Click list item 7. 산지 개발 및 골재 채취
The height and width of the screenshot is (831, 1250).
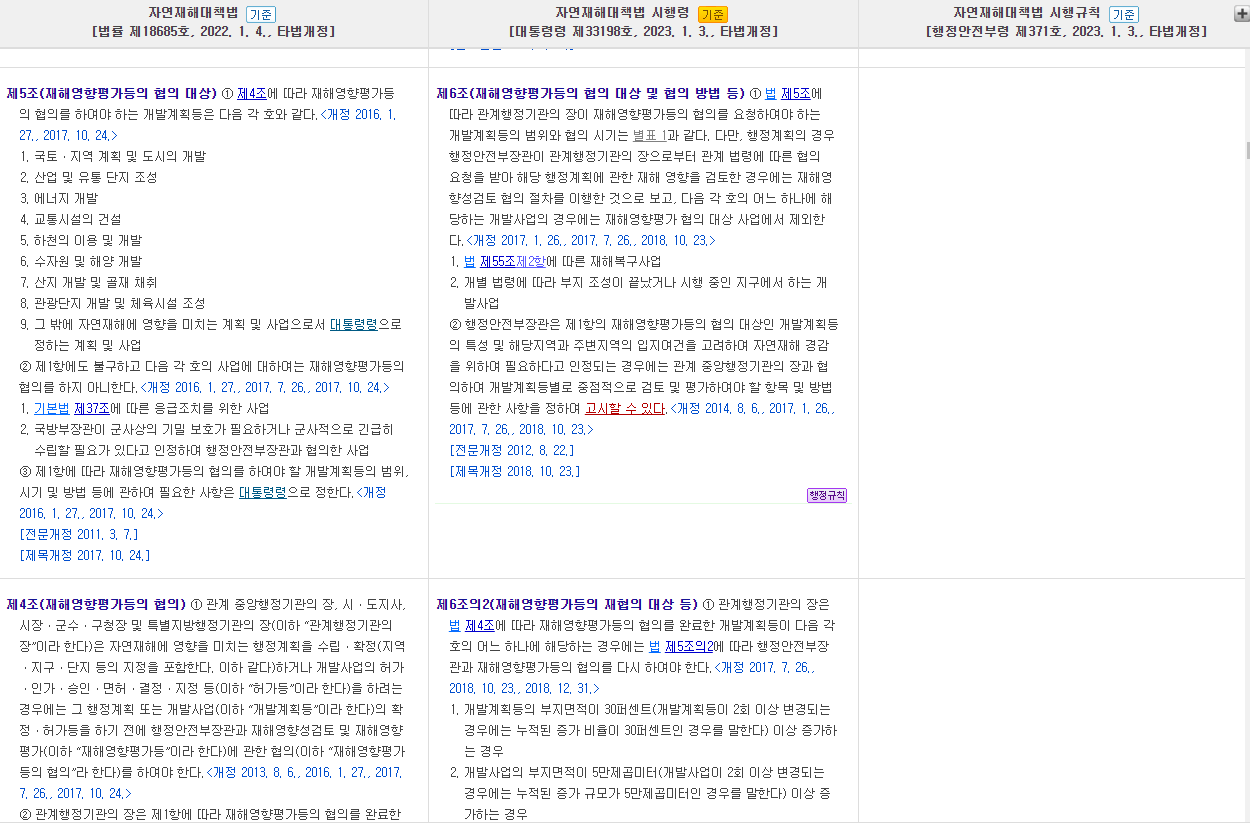click(x=88, y=282)
